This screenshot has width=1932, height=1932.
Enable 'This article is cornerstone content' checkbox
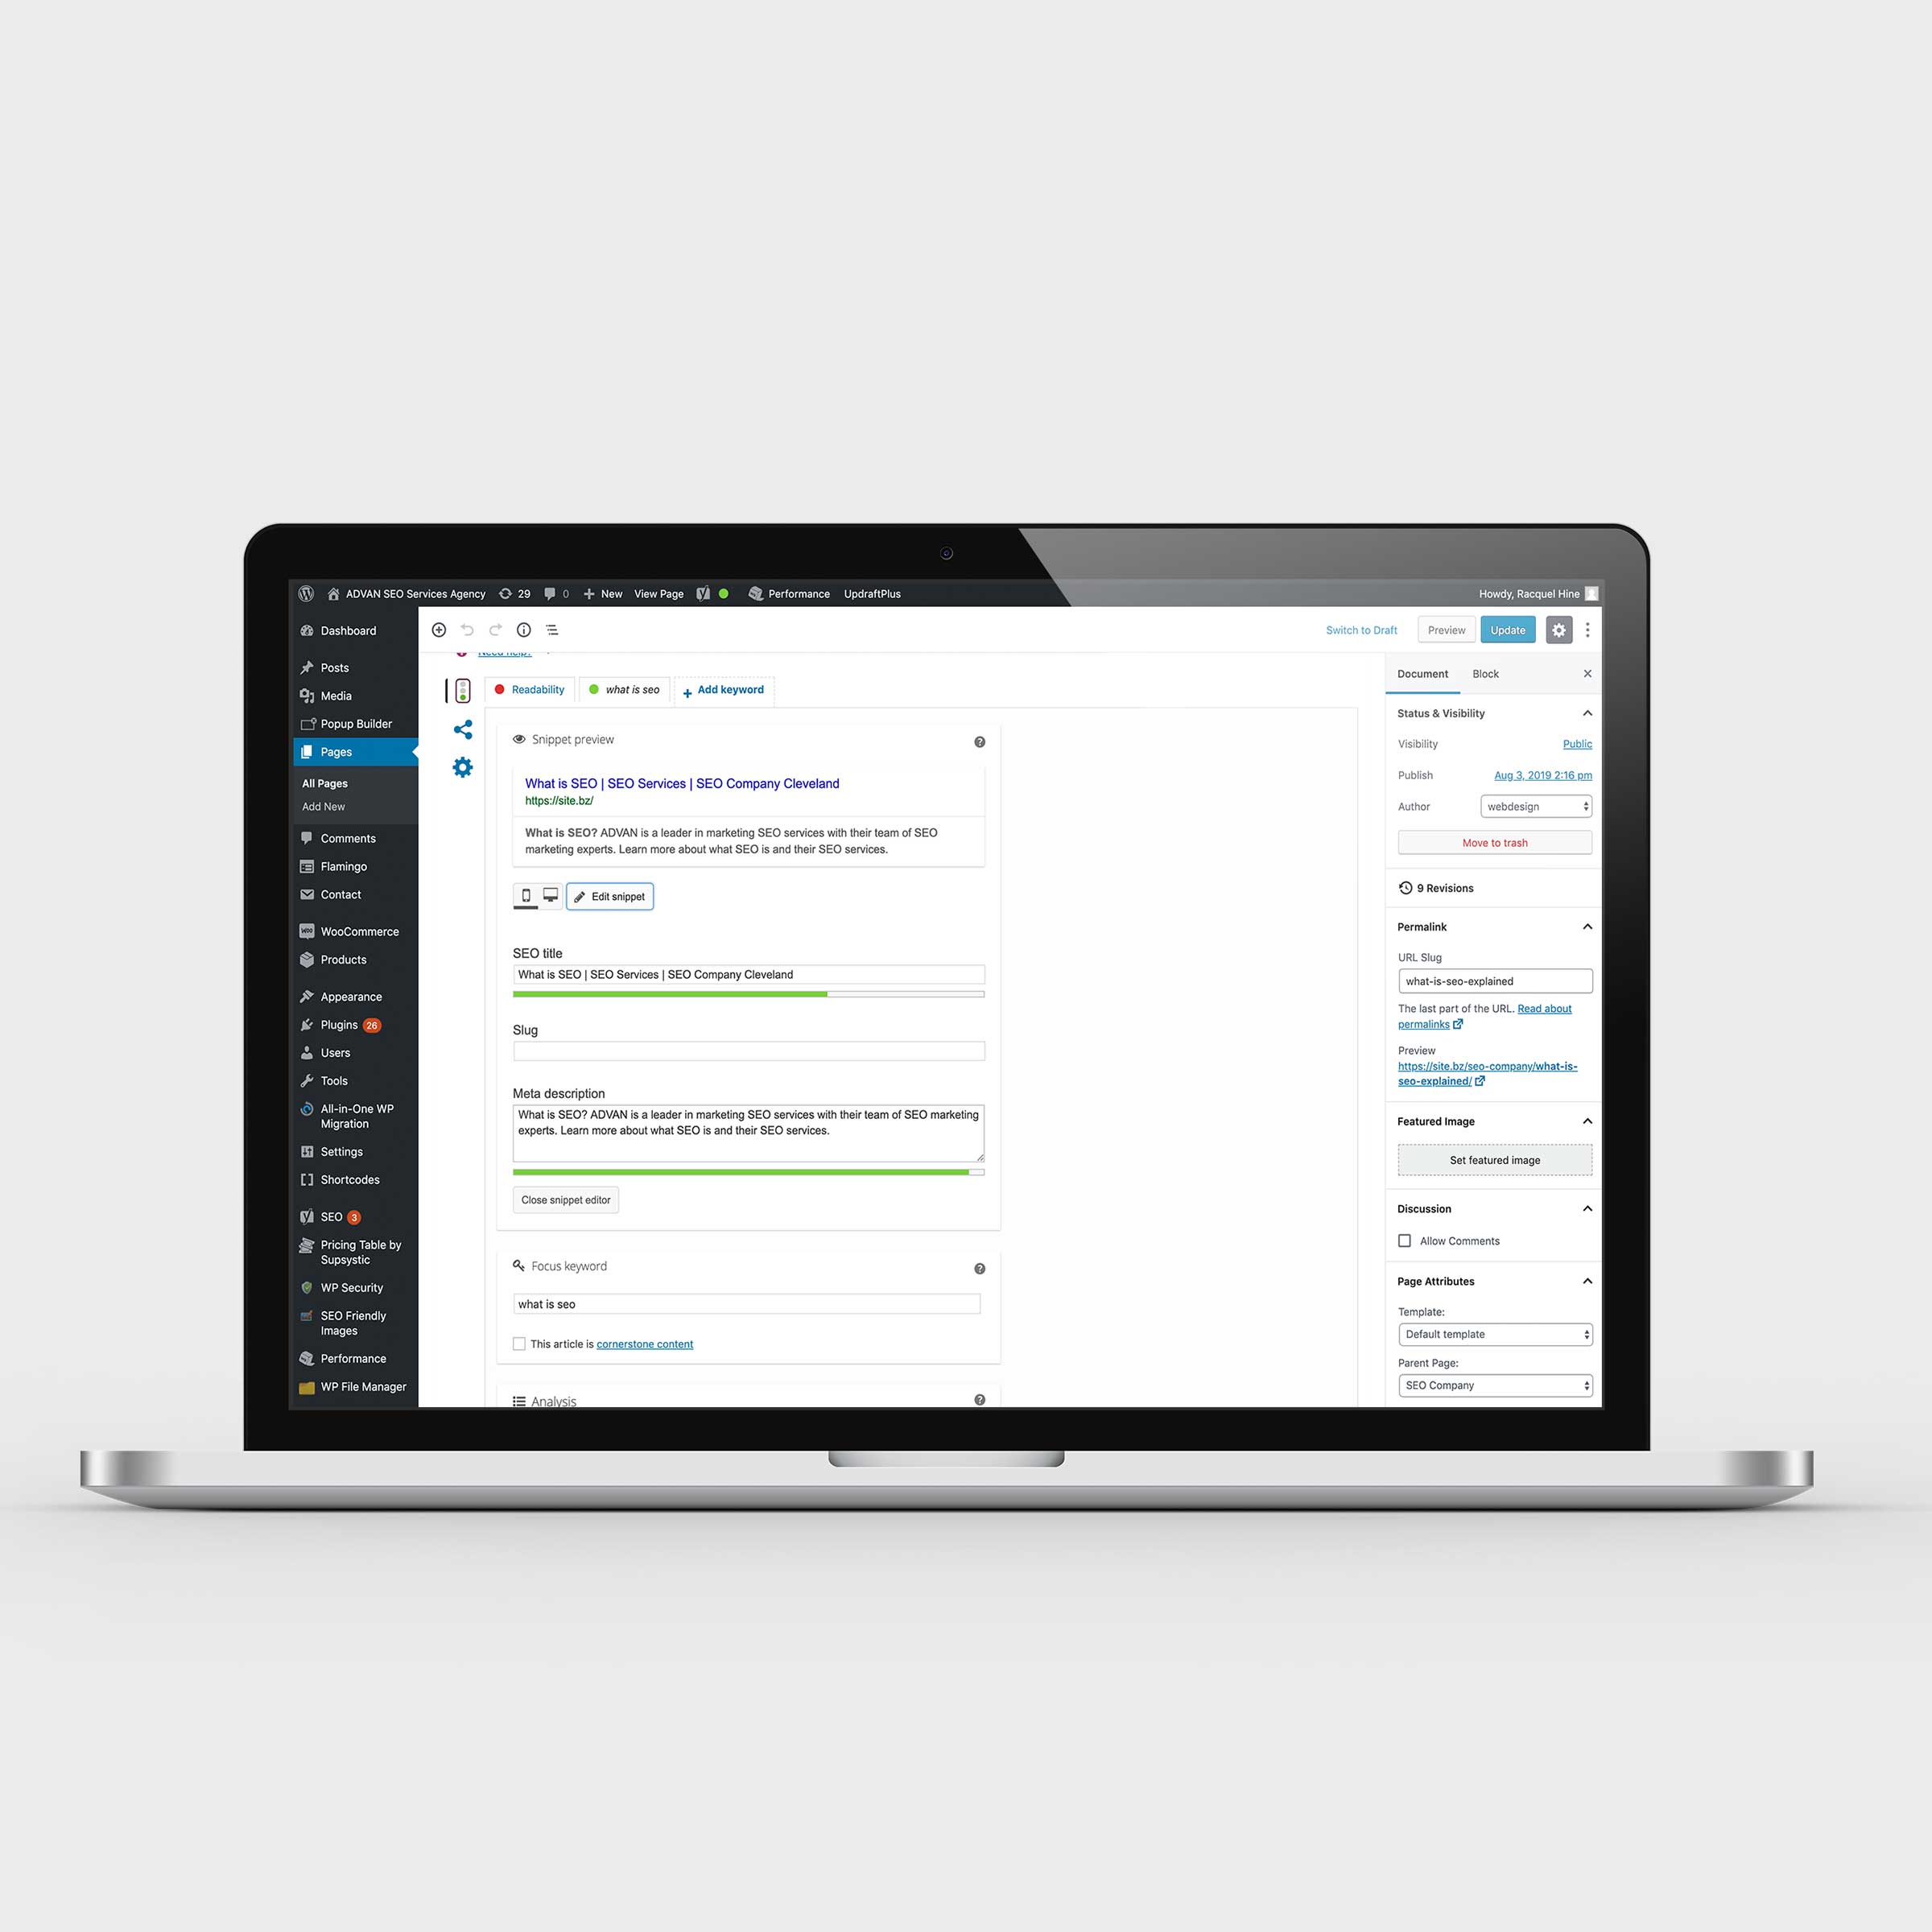click(518, 1344)
